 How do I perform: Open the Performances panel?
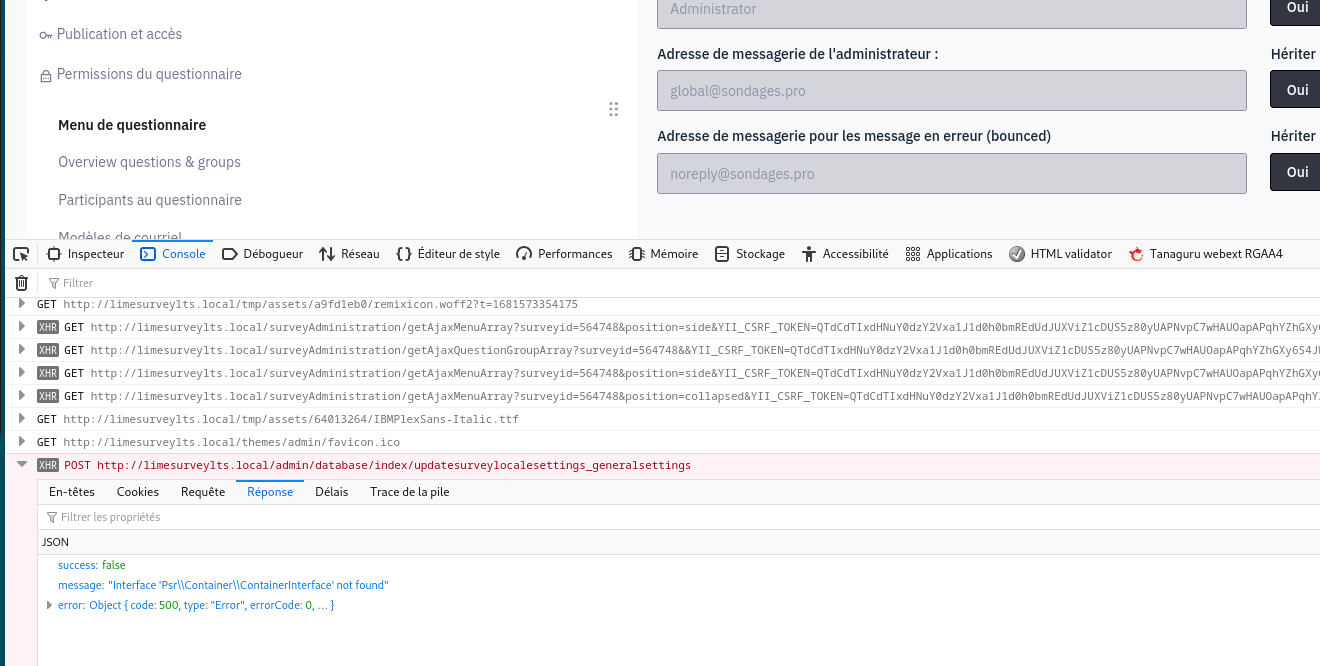[x=564, y=254]
